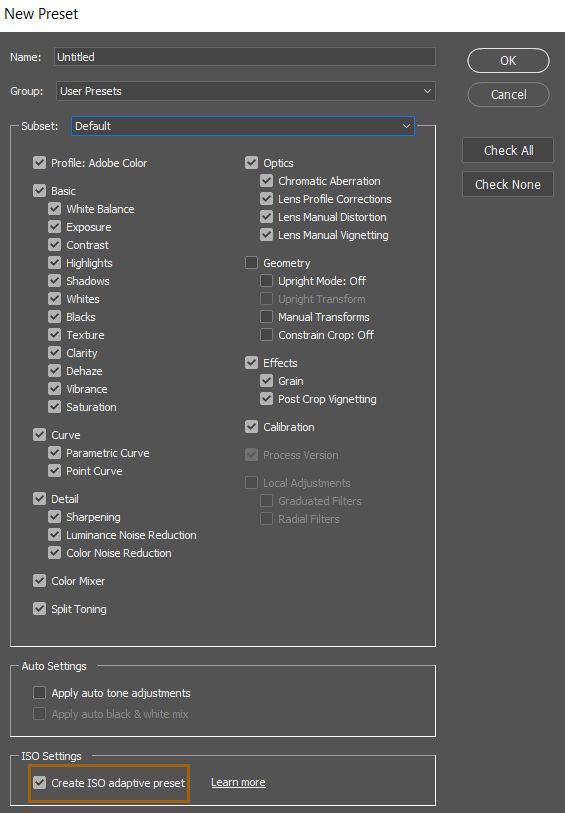Screen dimensions: 565x813
Task: Uncheck the Calibration checkbox
Action: pyautogui.click(x=251, y=427)
